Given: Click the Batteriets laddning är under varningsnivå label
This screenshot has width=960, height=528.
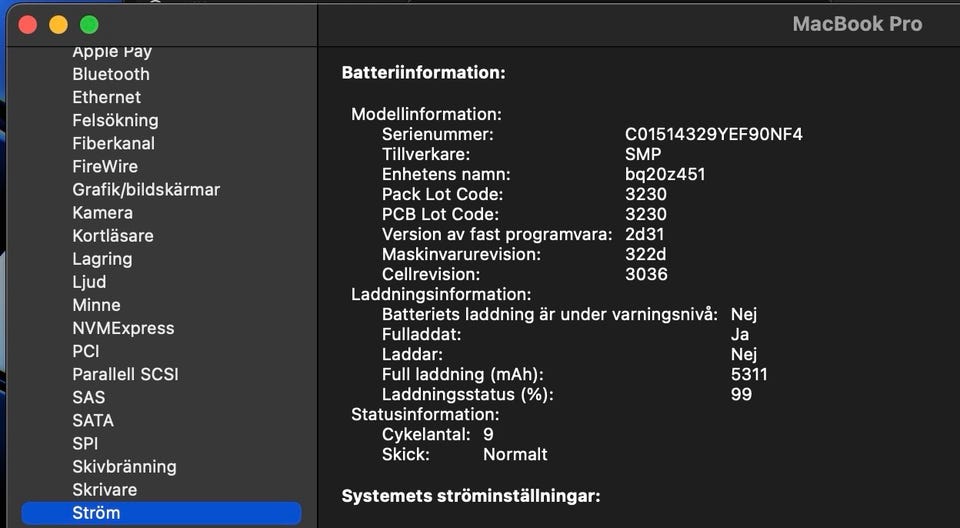Looking at the screenshot, I should 550,315.
